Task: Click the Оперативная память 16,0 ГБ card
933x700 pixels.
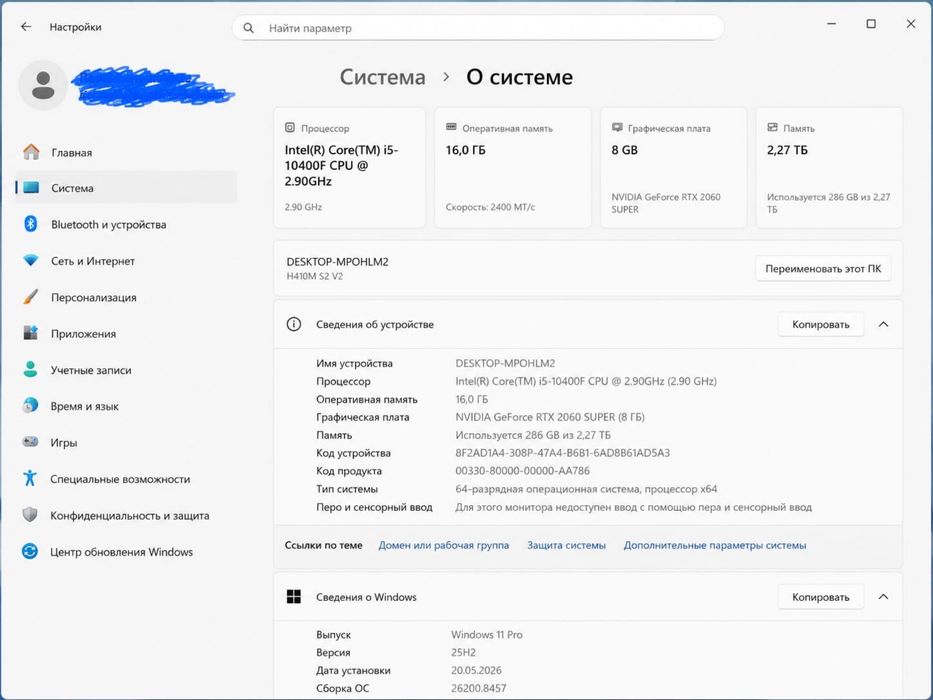Action: click(x=512, y=167)
